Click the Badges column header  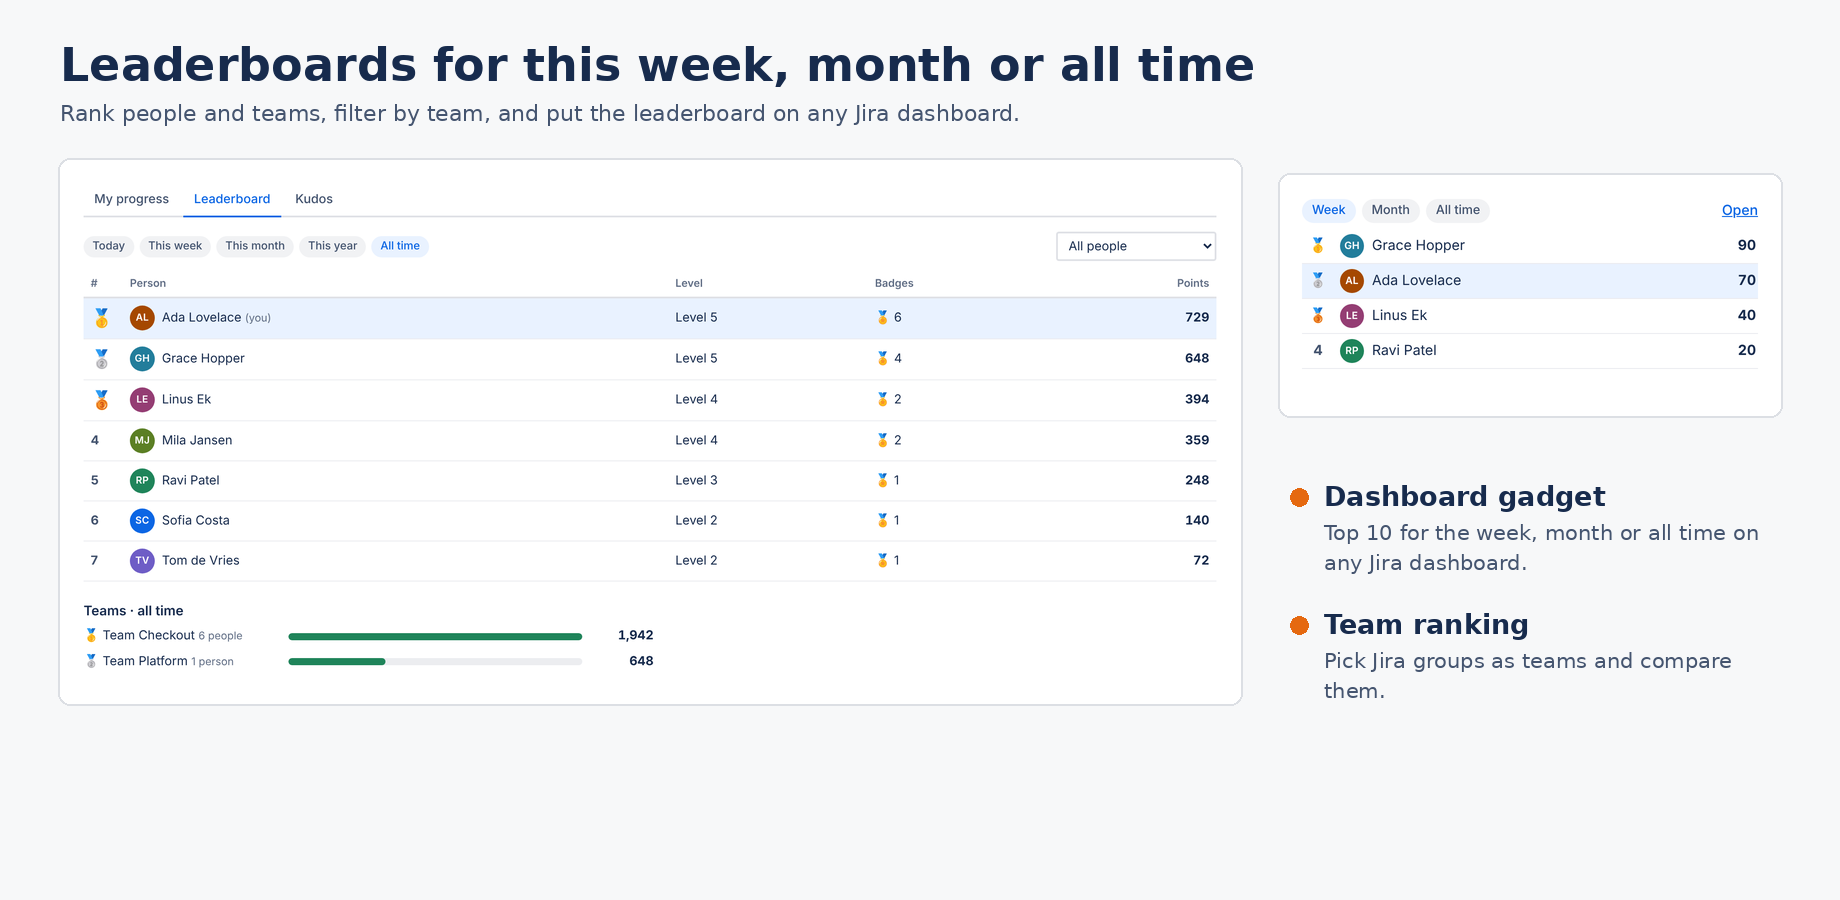pyautogui.click(x=894, y=283)
